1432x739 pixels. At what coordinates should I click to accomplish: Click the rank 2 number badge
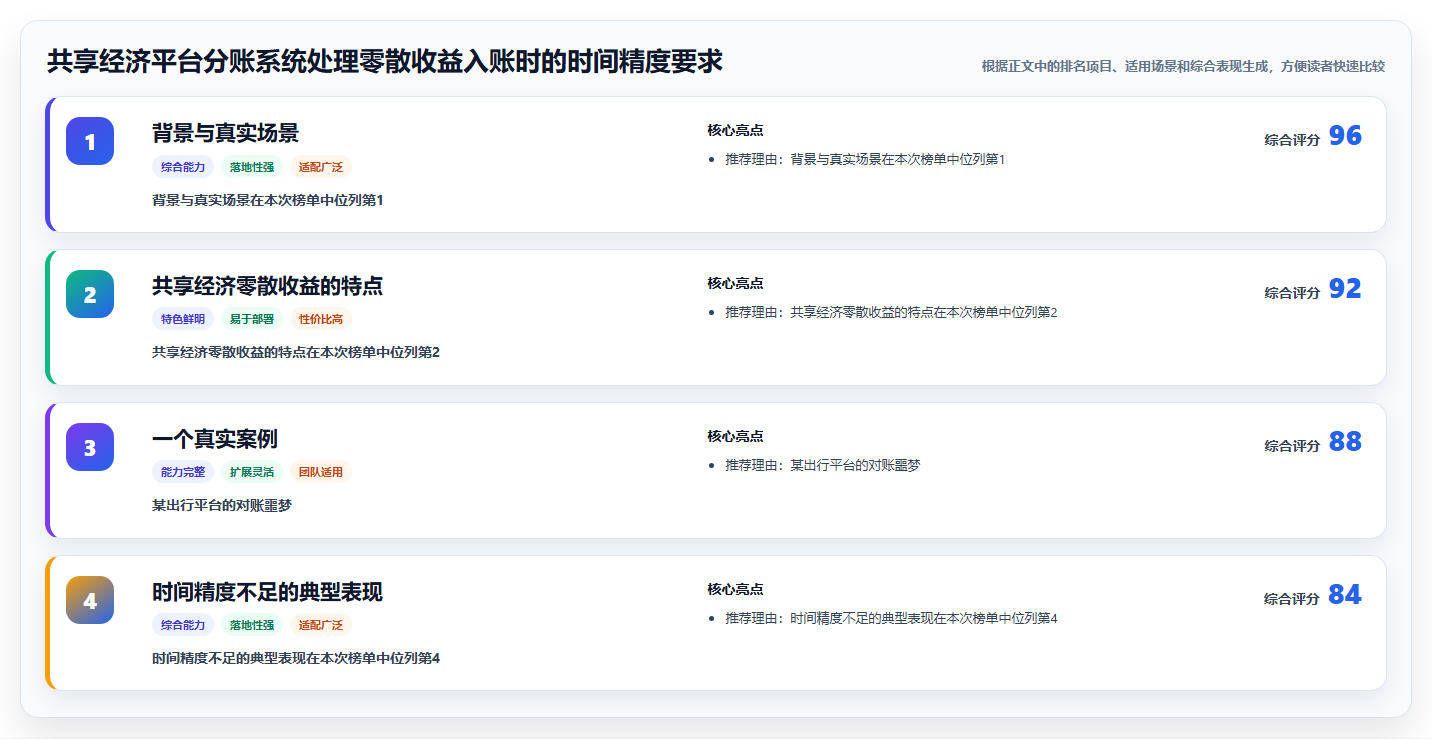click(x=90, y=294)
